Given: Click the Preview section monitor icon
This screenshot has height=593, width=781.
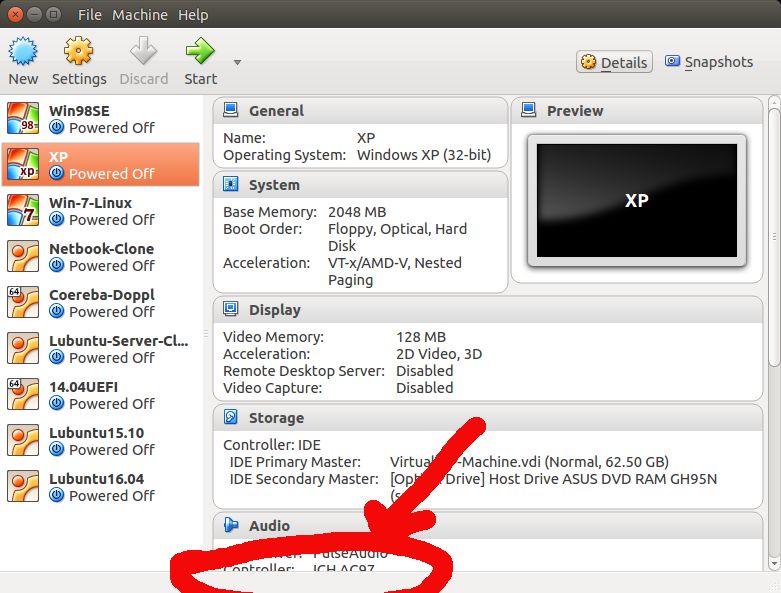Looking at the screenshot, I should [x=528, y=110].
